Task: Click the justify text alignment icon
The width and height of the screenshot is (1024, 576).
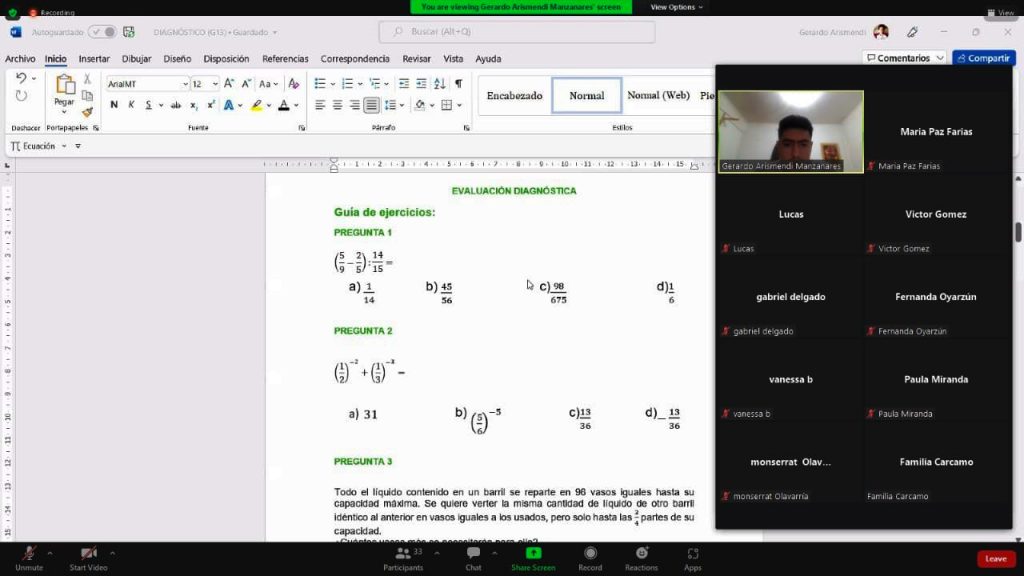Action: click(371, 105)
